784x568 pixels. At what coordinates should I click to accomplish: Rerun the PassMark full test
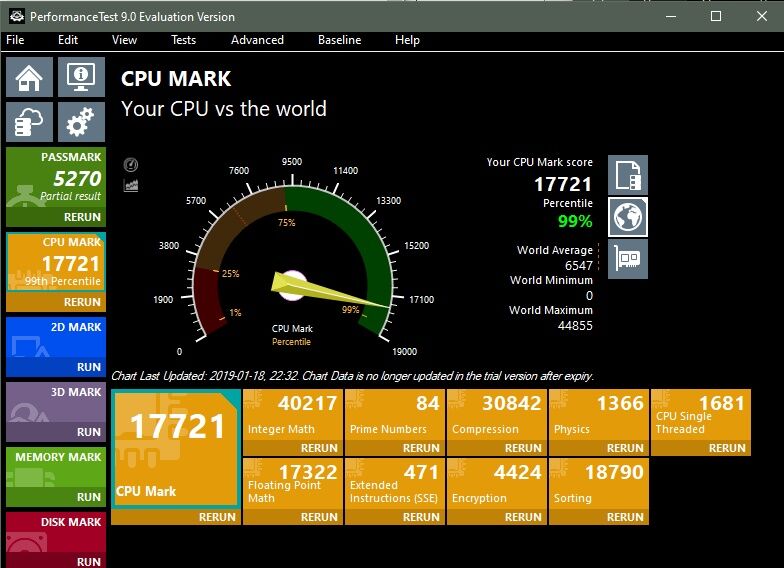coord(56,217)
